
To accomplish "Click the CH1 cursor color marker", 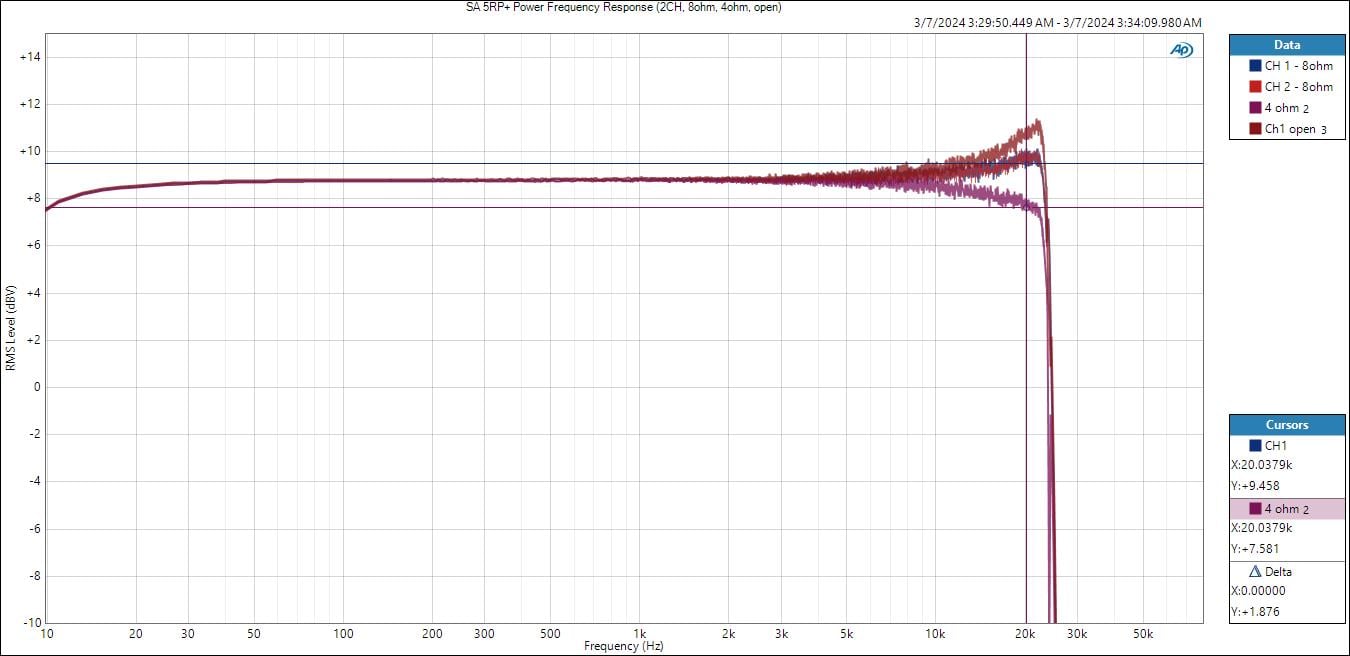I will pyautogui.click(x=1256, y=446).
